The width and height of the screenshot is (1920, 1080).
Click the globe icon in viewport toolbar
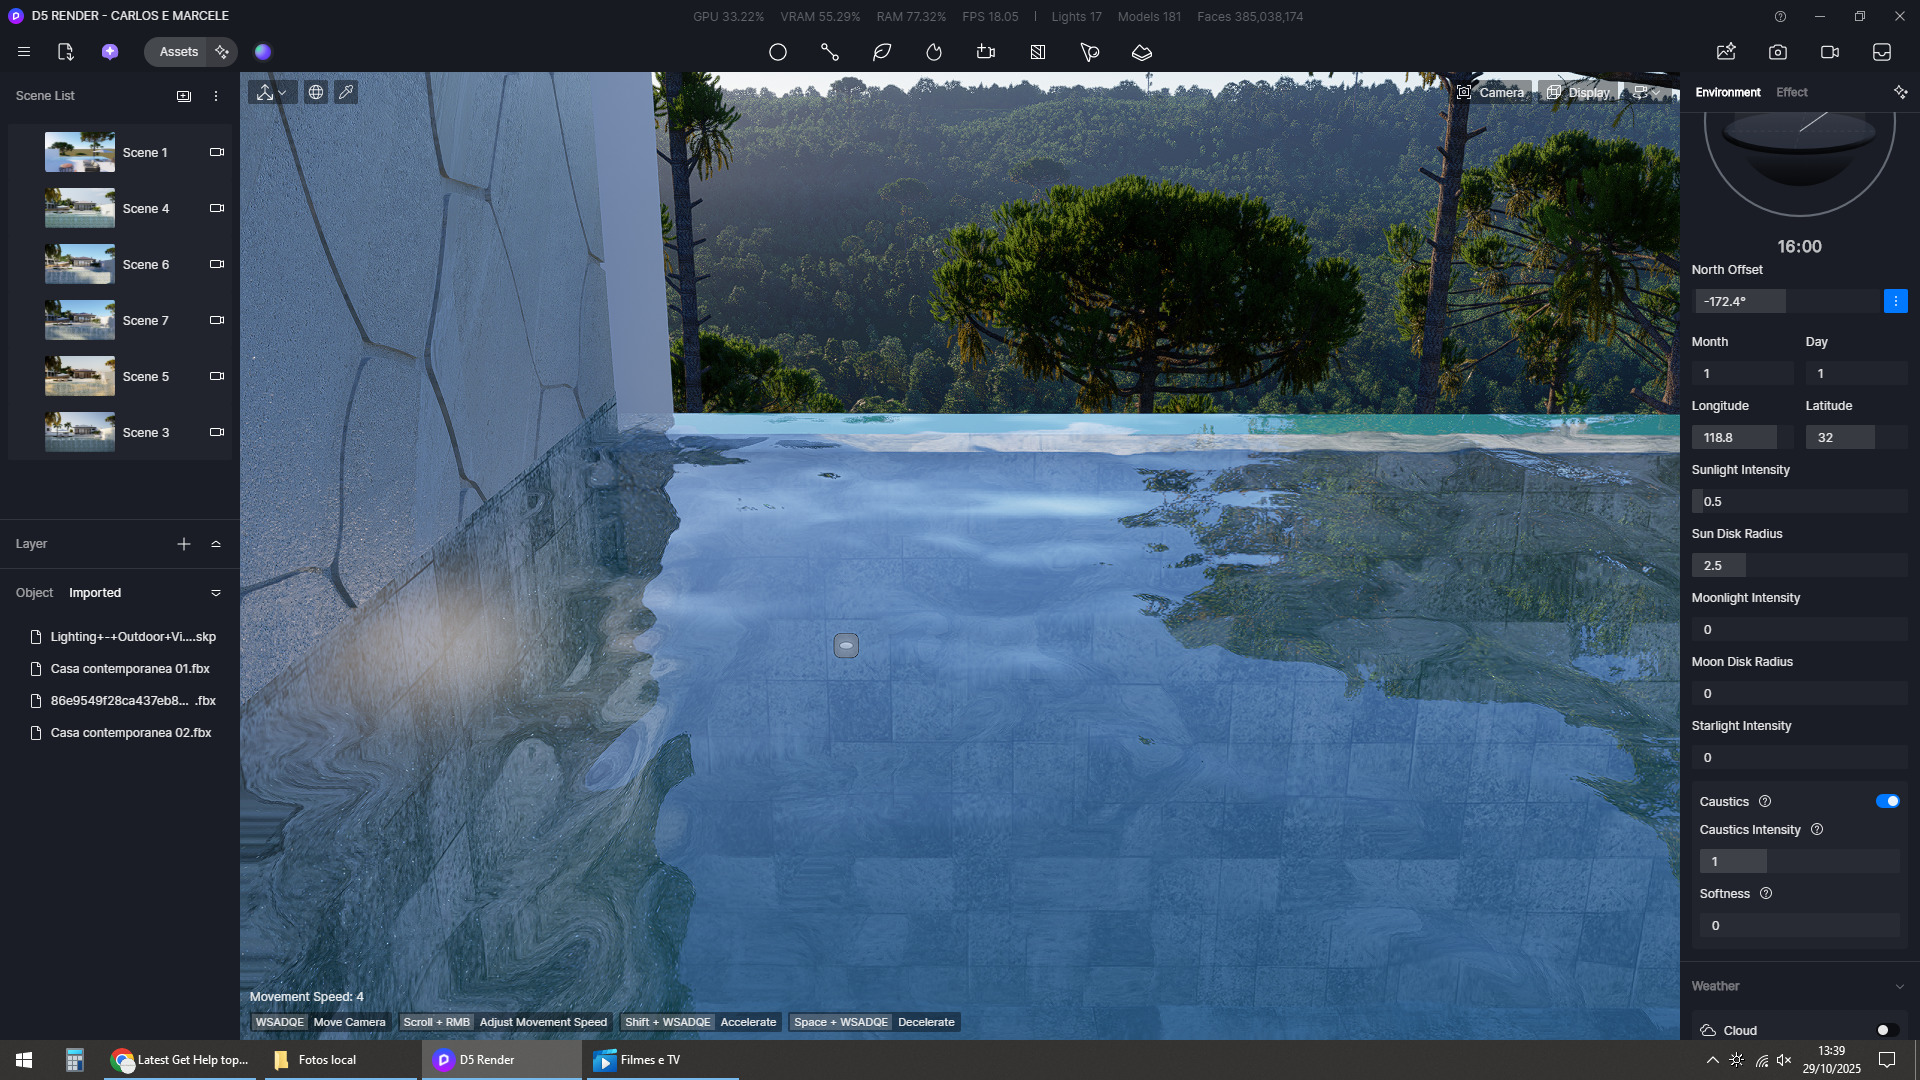(316, 92)
